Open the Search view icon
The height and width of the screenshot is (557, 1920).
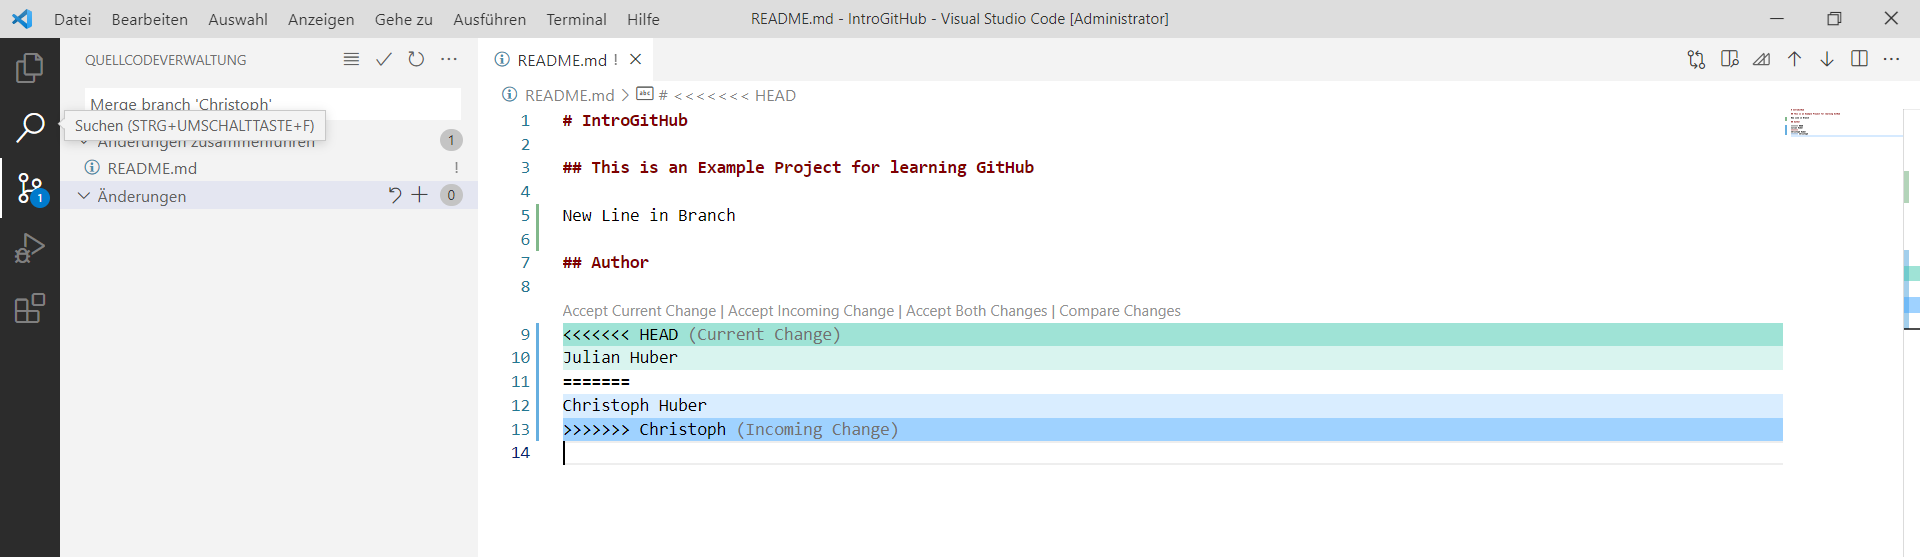(30, 128)
